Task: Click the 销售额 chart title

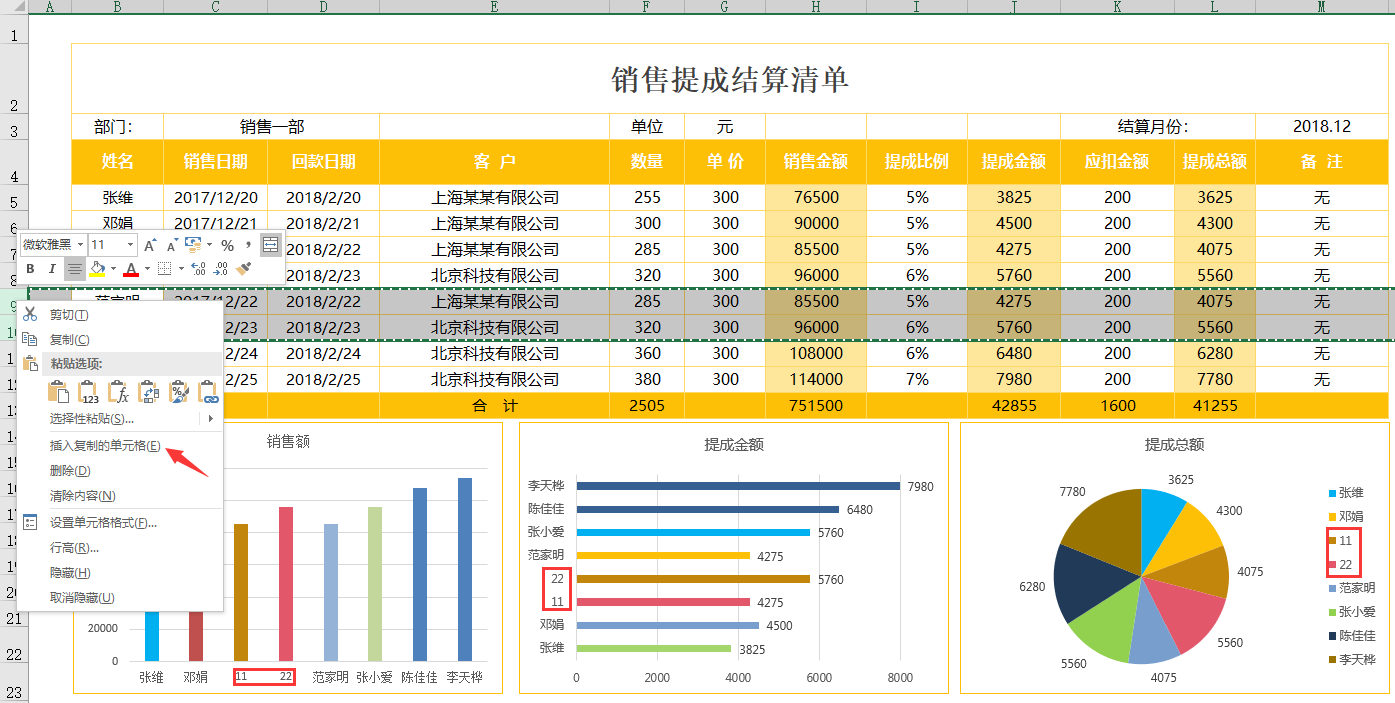Action: tap(287, 440)
